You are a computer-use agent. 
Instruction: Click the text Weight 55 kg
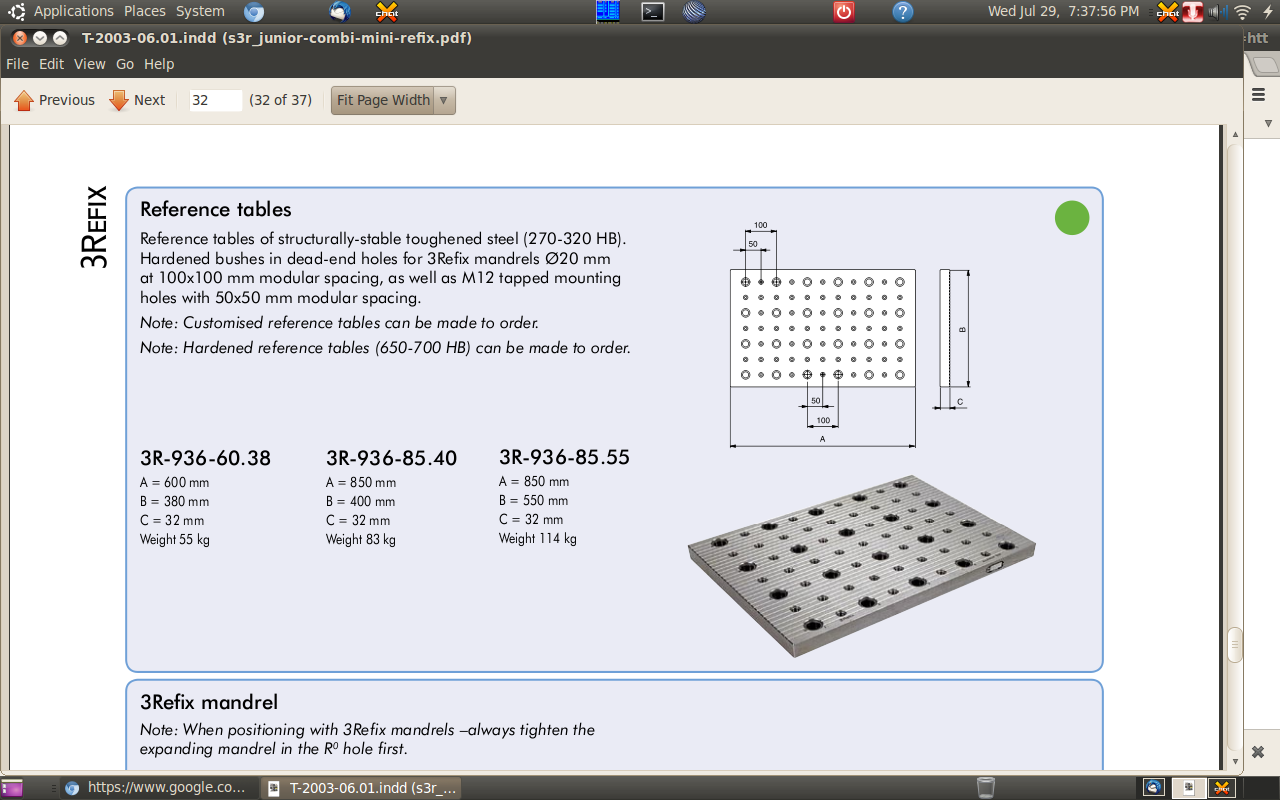pos(175,539)
